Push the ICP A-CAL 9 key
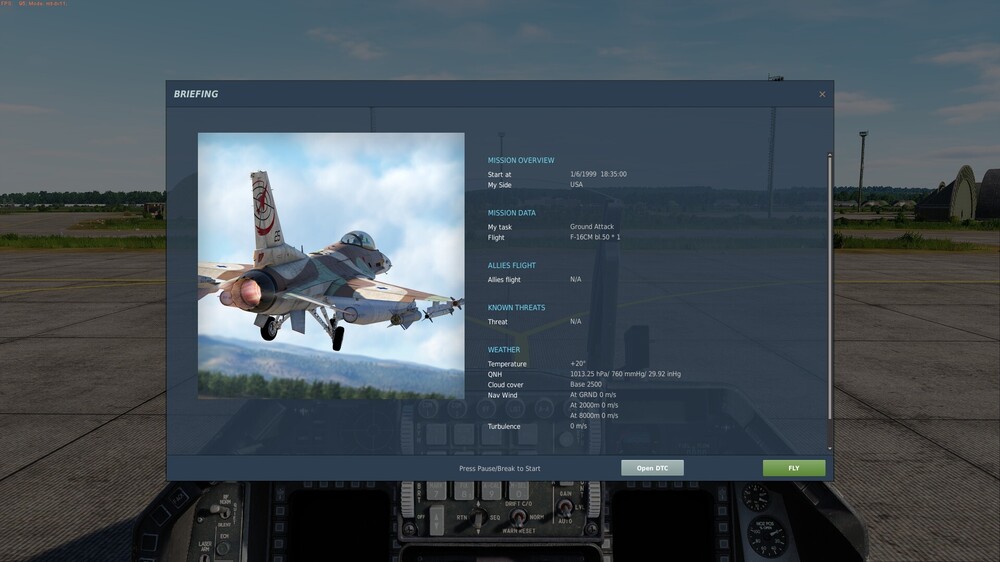1000x562 pixels. click(491, 491)
